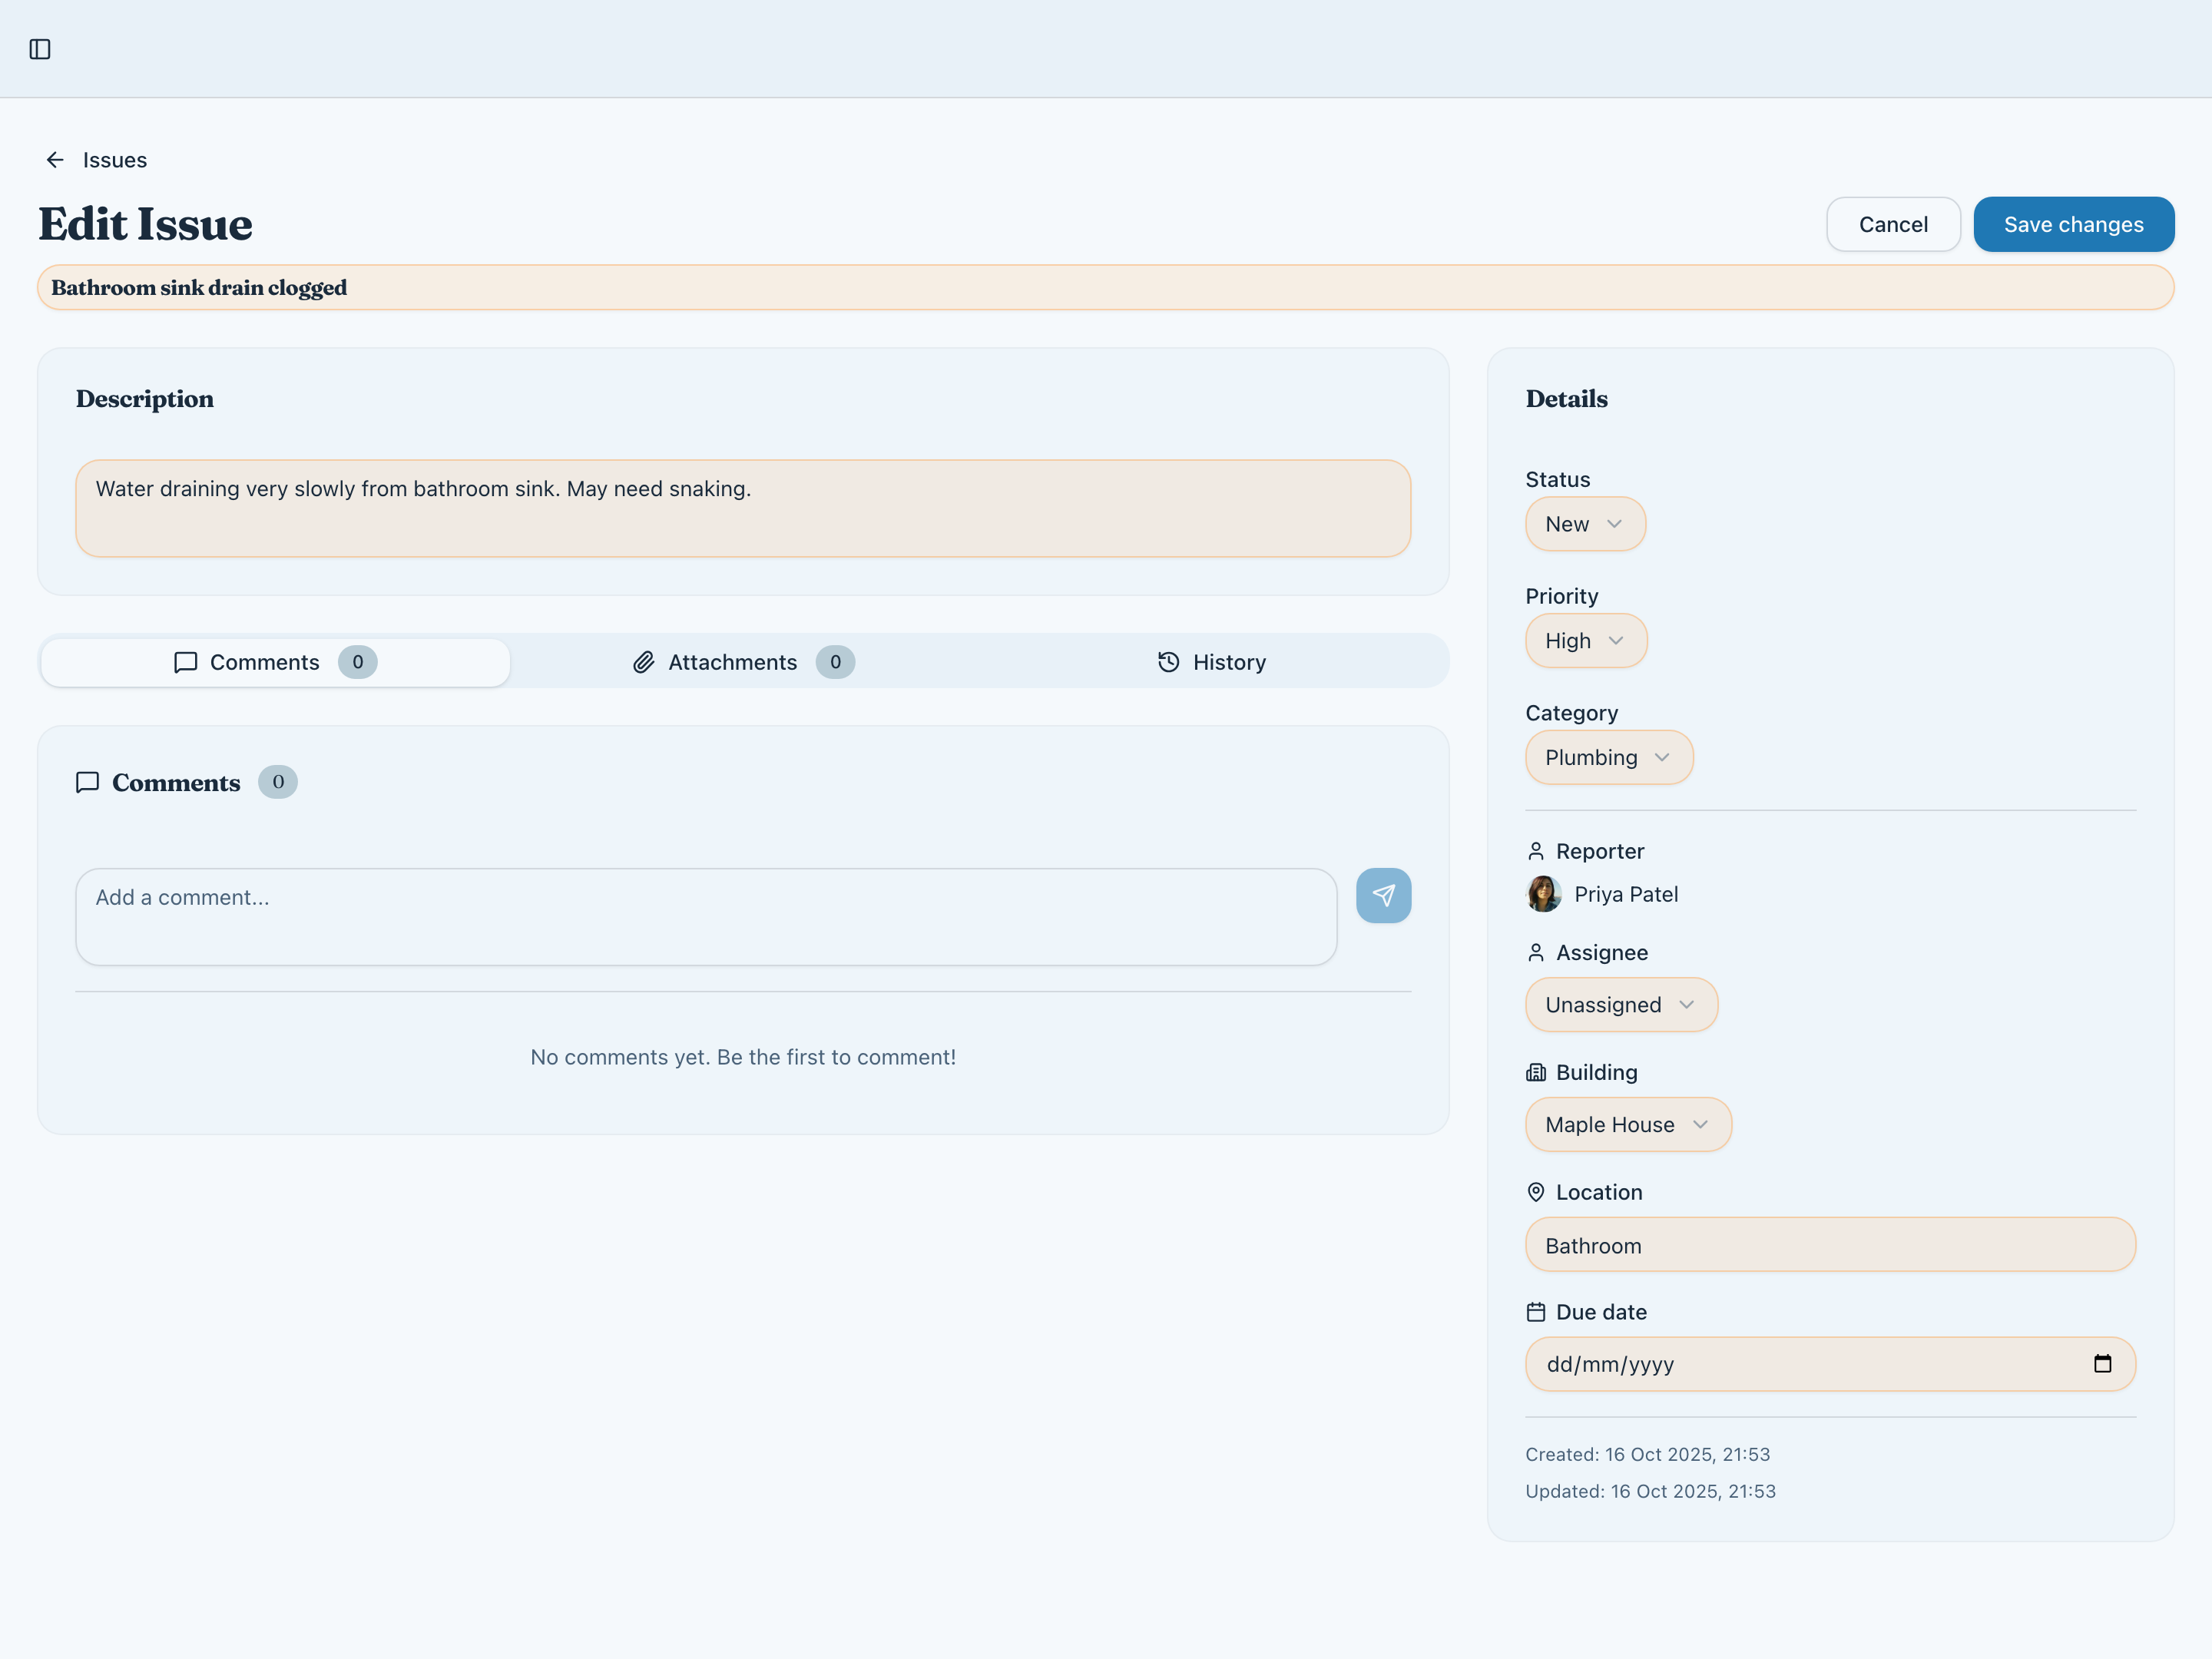Switch to the History tab

(x=1212, y=662)
